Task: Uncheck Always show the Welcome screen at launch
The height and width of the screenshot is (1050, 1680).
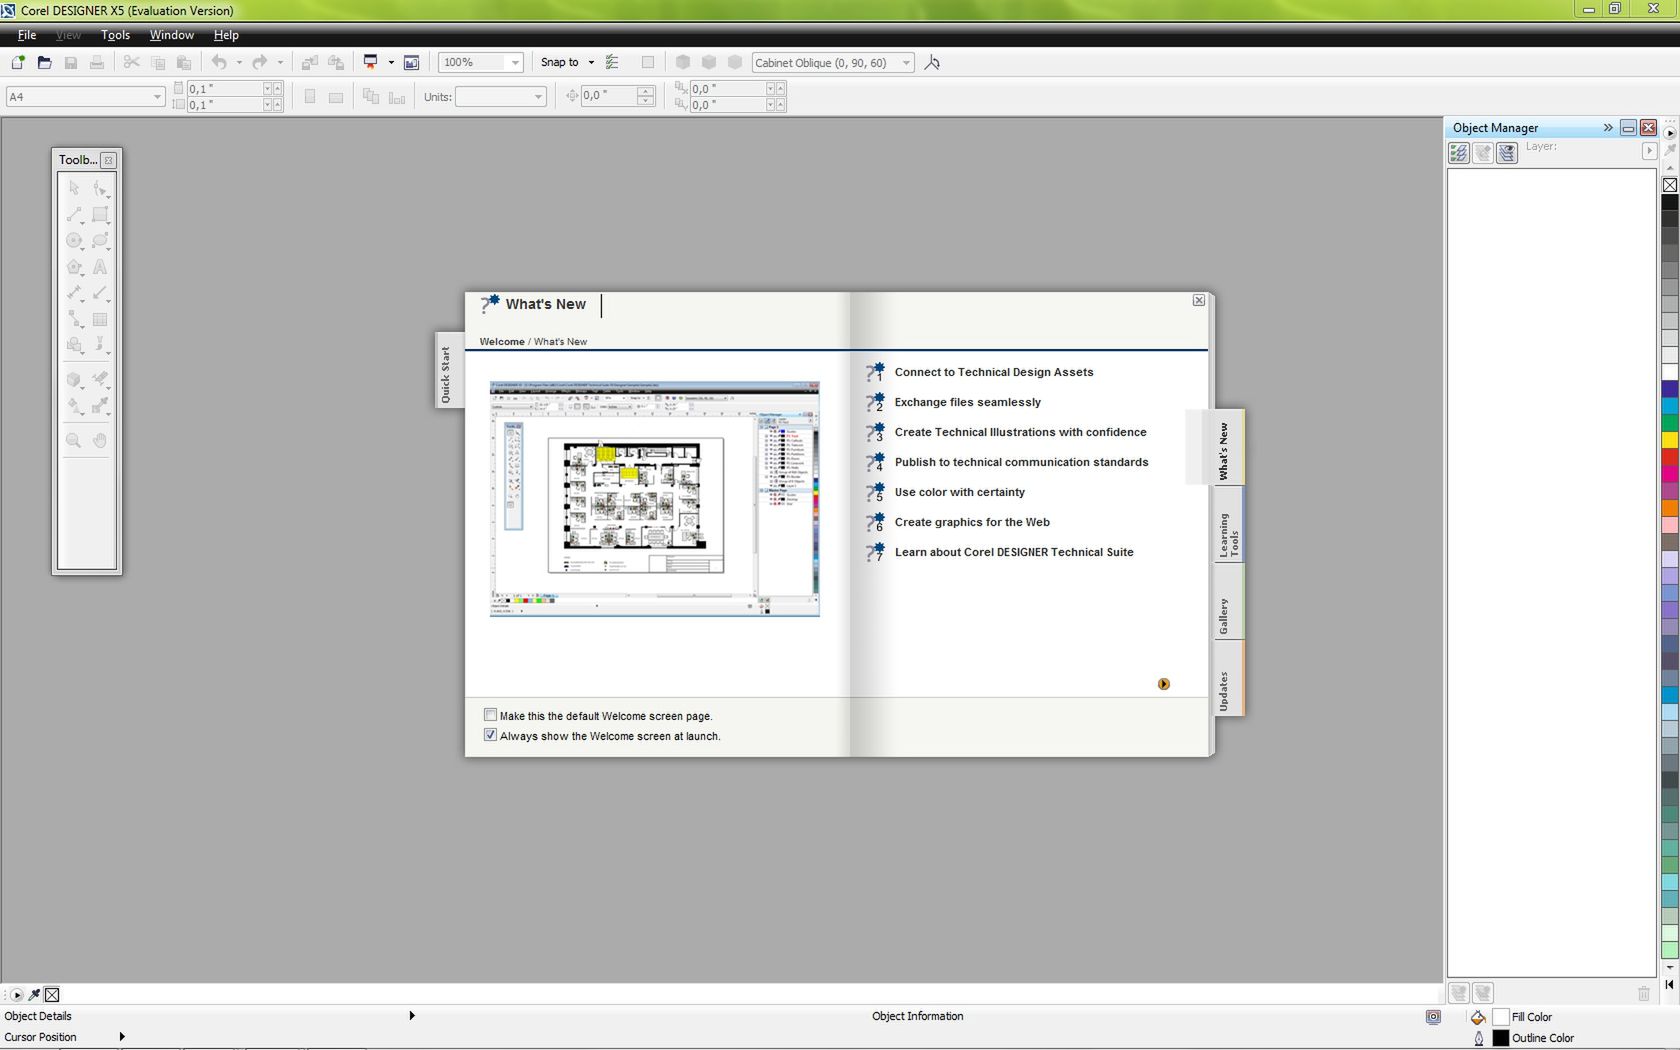Action: pos(490,735)
